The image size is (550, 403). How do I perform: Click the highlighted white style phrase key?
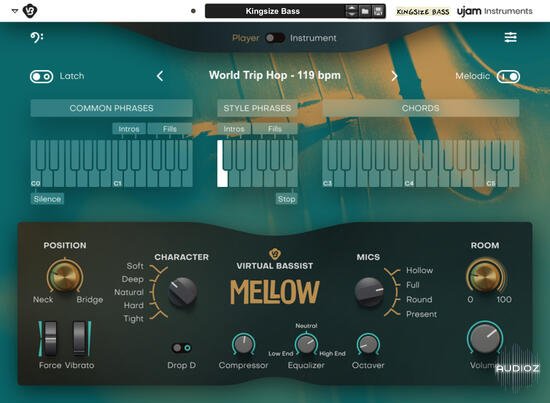point(222,179)
